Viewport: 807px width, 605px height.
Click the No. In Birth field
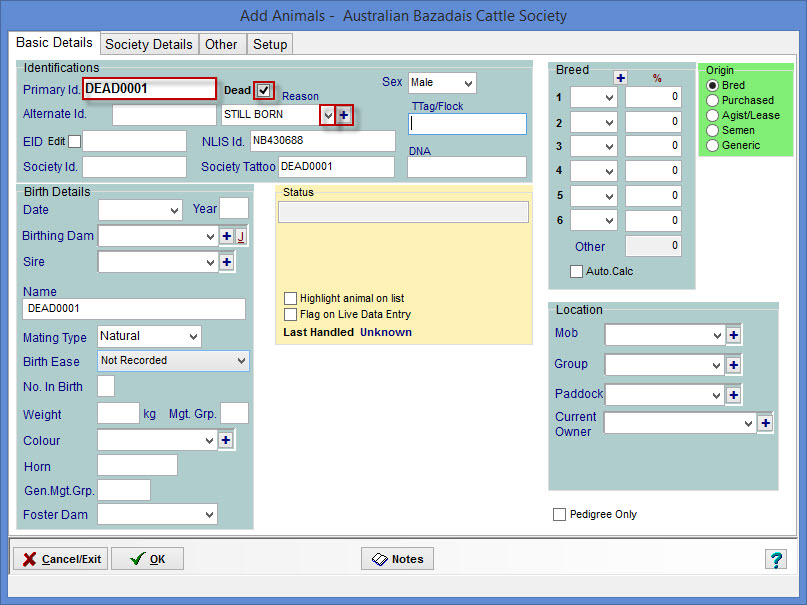point(106,386)
